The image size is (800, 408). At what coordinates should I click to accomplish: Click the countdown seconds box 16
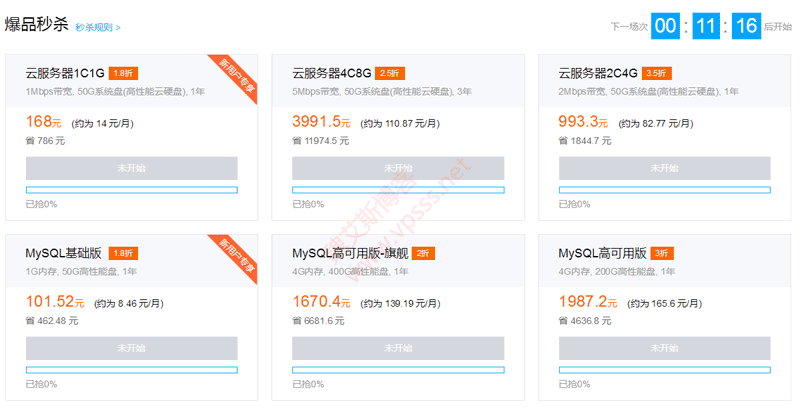click(x=746, y=26)
